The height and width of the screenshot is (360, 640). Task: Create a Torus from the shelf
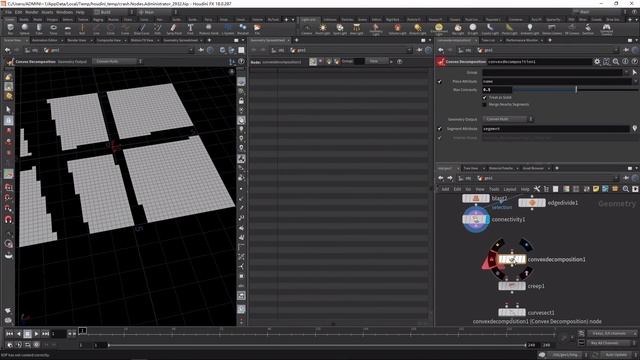pos(53,29)
